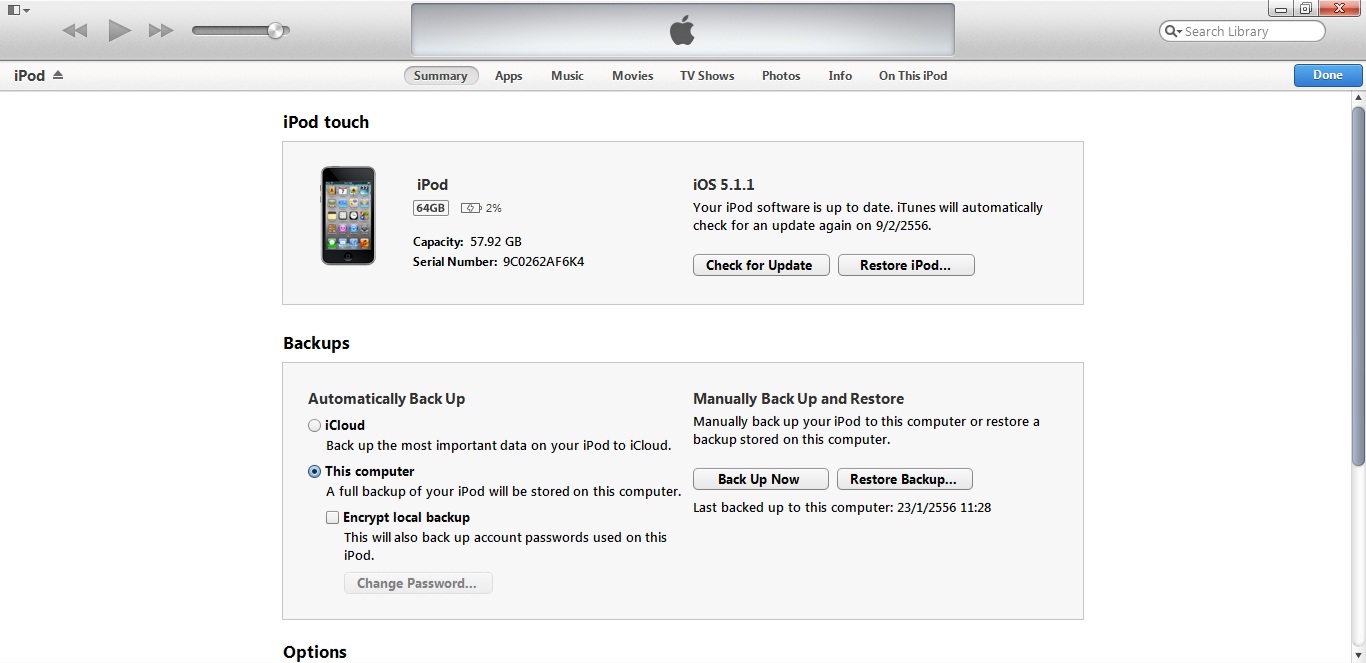1366x663 pixels.
Task: Select iCloud backup option
Action: (315, 425)
